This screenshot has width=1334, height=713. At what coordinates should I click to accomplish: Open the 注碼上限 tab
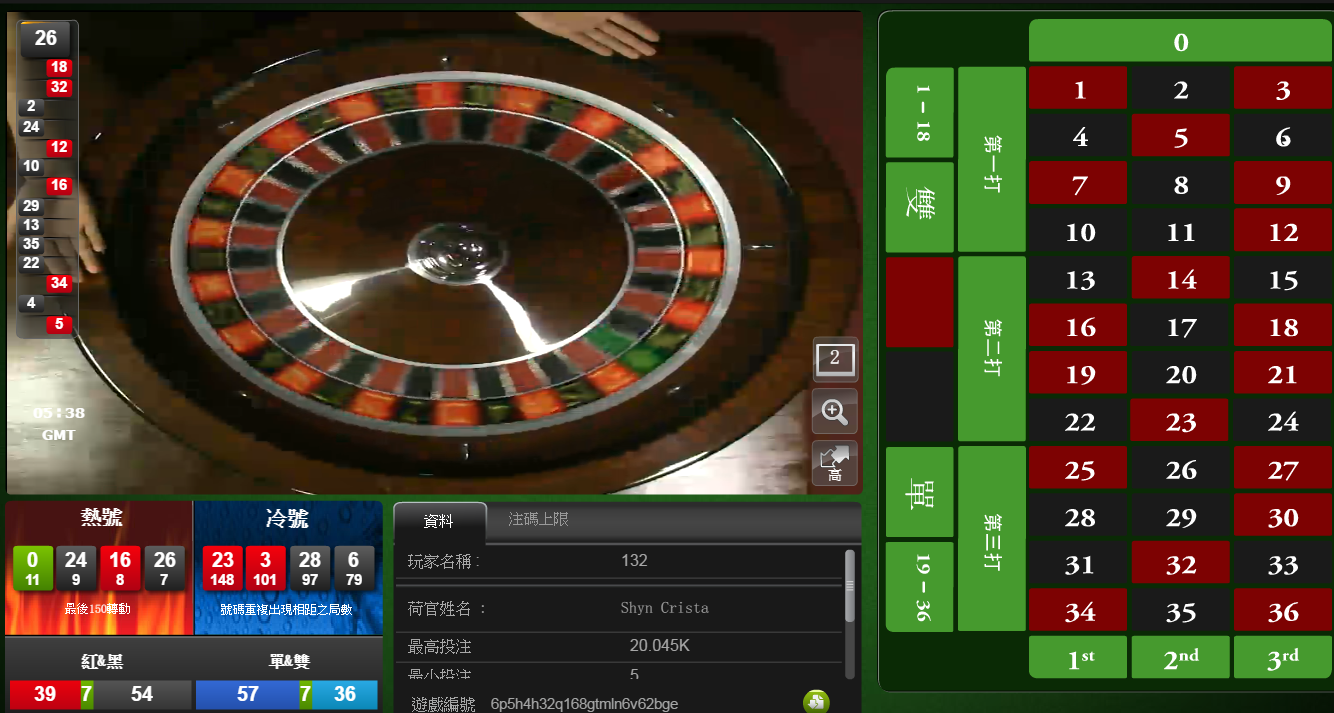click(x=538, y=520)
